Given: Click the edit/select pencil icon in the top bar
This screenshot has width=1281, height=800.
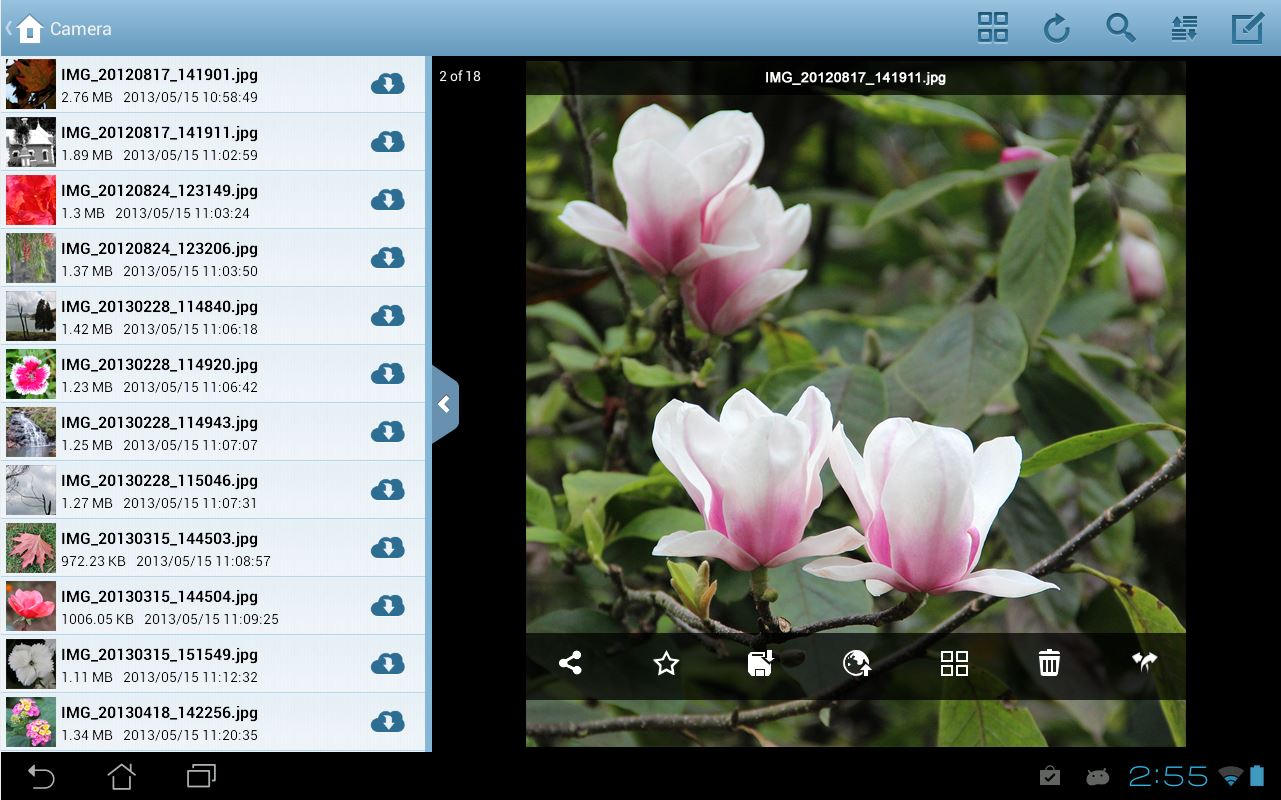Looking at the screenshot, I should pyautogui.click(x=1247, y=28).
